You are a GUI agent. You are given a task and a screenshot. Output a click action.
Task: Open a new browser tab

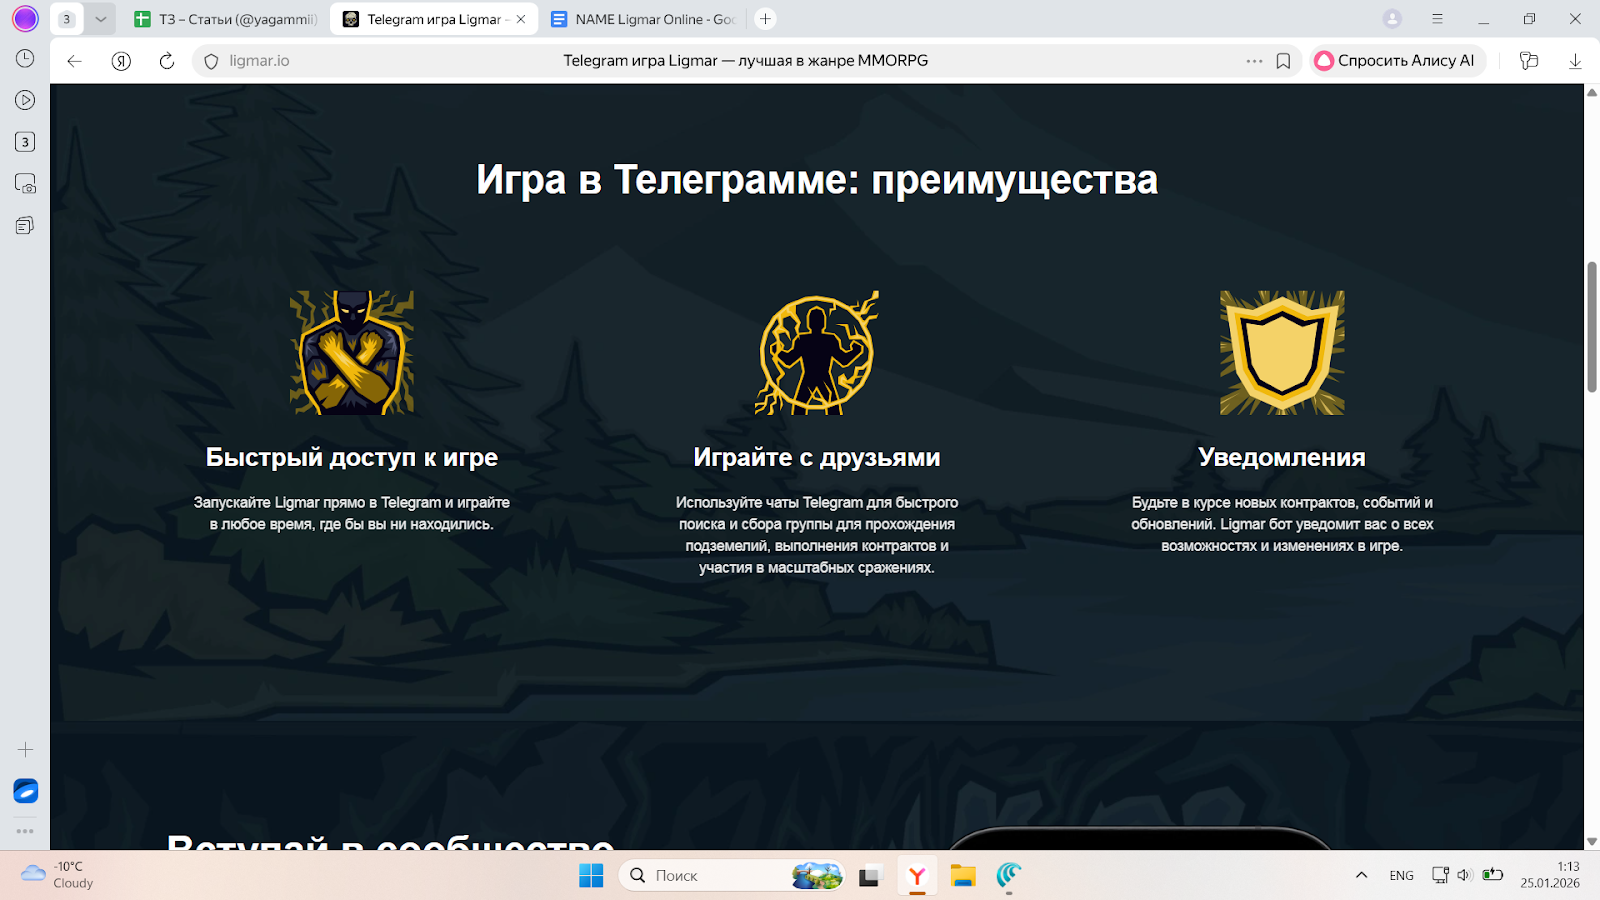point(765,19)
